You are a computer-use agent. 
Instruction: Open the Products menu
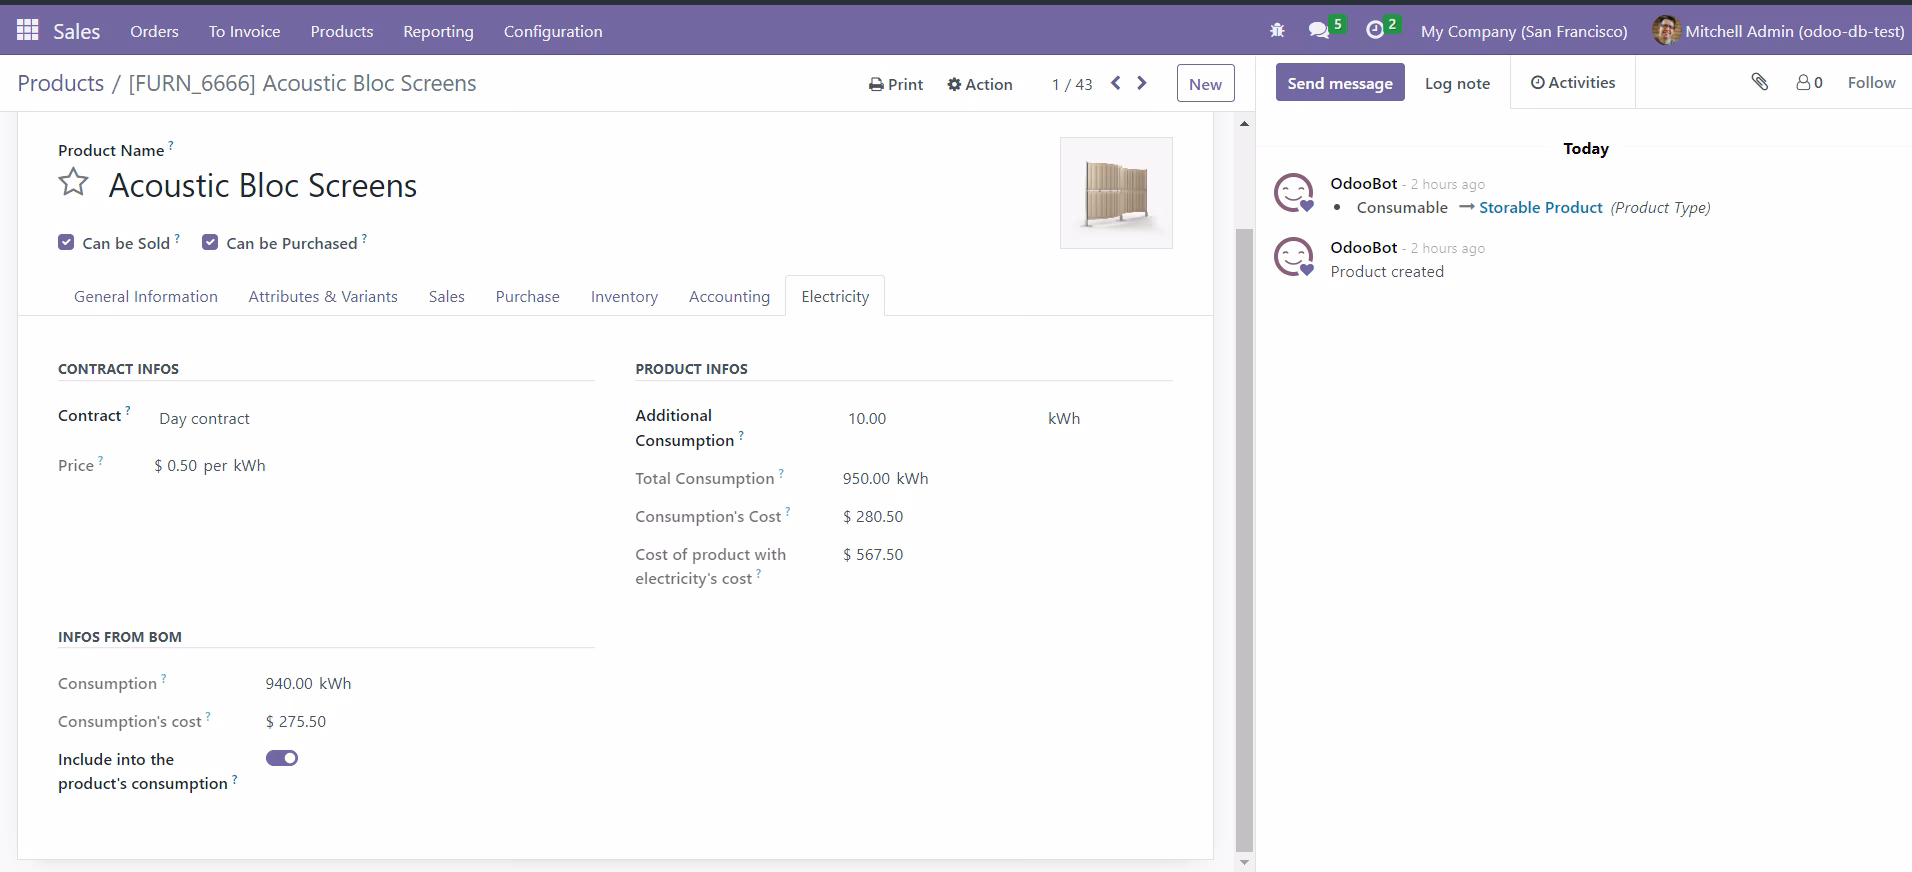coord(341,31)
